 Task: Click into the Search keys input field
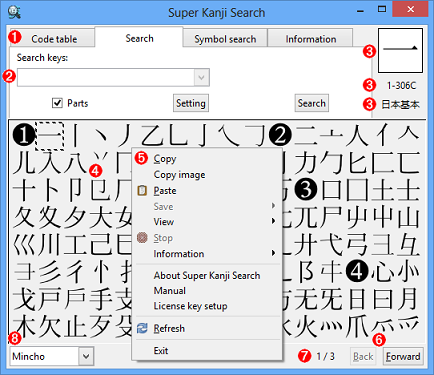[106, 78]
